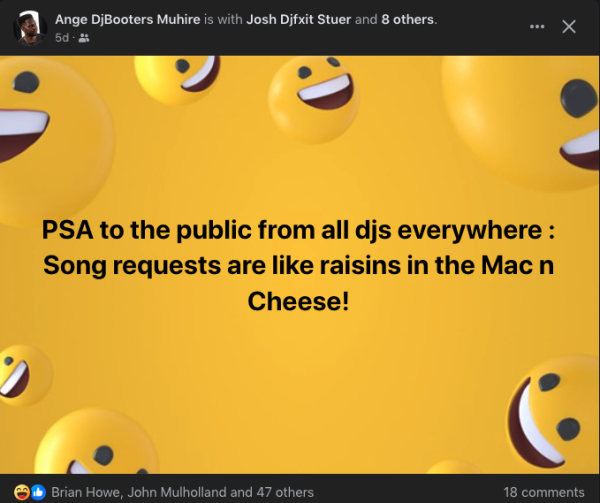Open the three-dot post options menu
600x503 pixels.
coord(537,27)
